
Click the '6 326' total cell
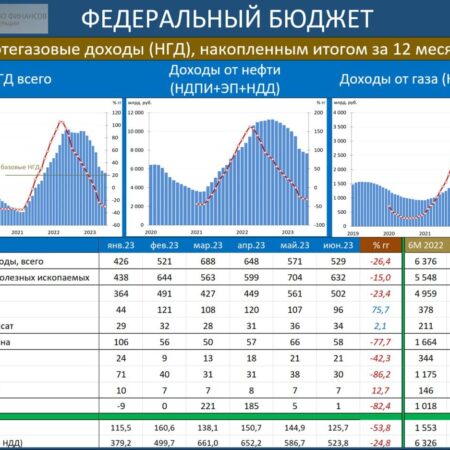pyautogui.click(x=426, y=443)
